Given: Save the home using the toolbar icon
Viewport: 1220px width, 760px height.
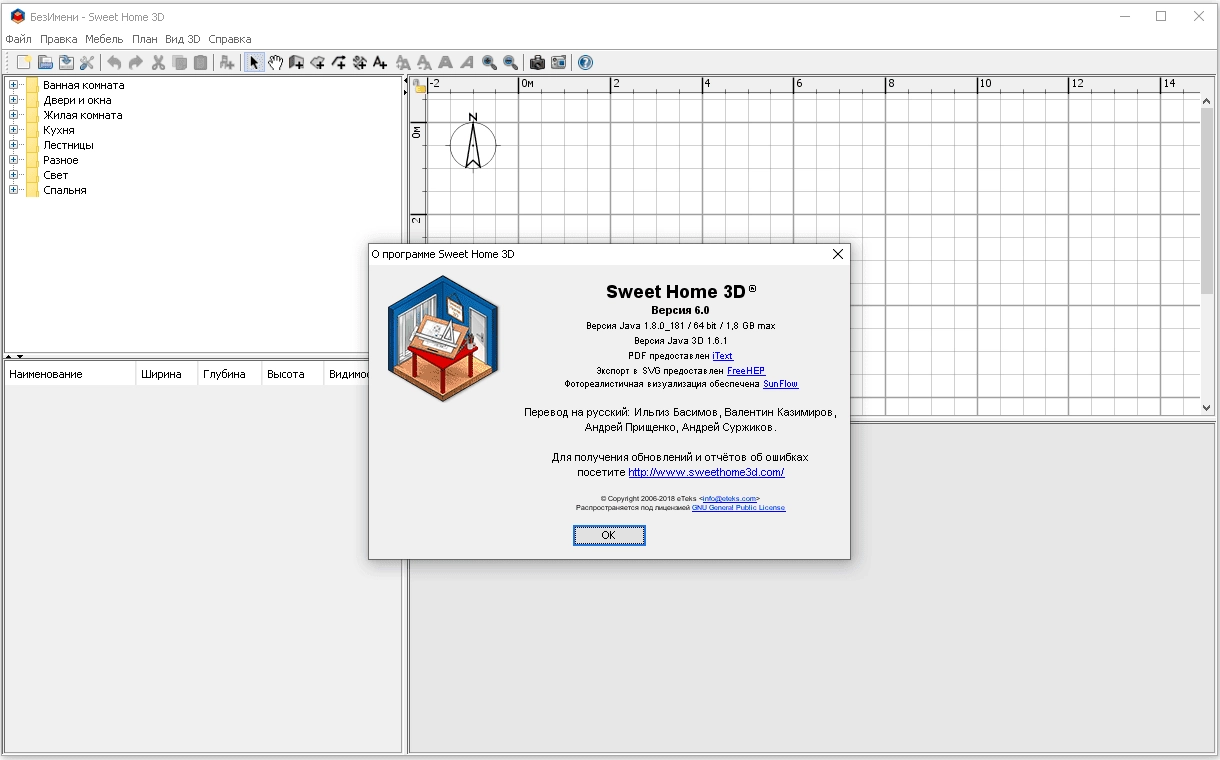Looking at the screenshot, I should (x=66, y=63).
